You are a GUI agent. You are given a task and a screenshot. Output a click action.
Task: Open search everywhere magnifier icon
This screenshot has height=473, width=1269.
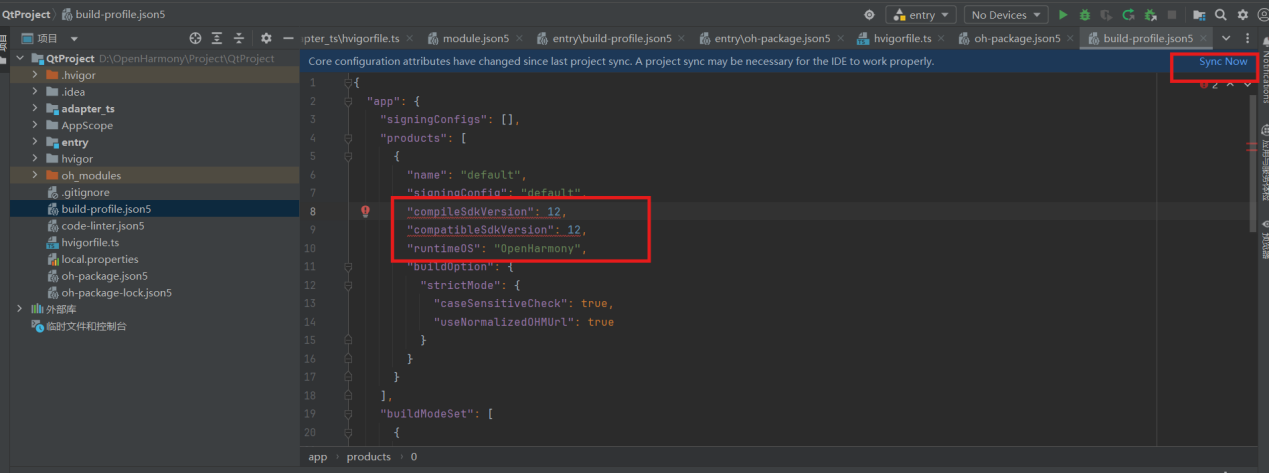[1221, 15]
